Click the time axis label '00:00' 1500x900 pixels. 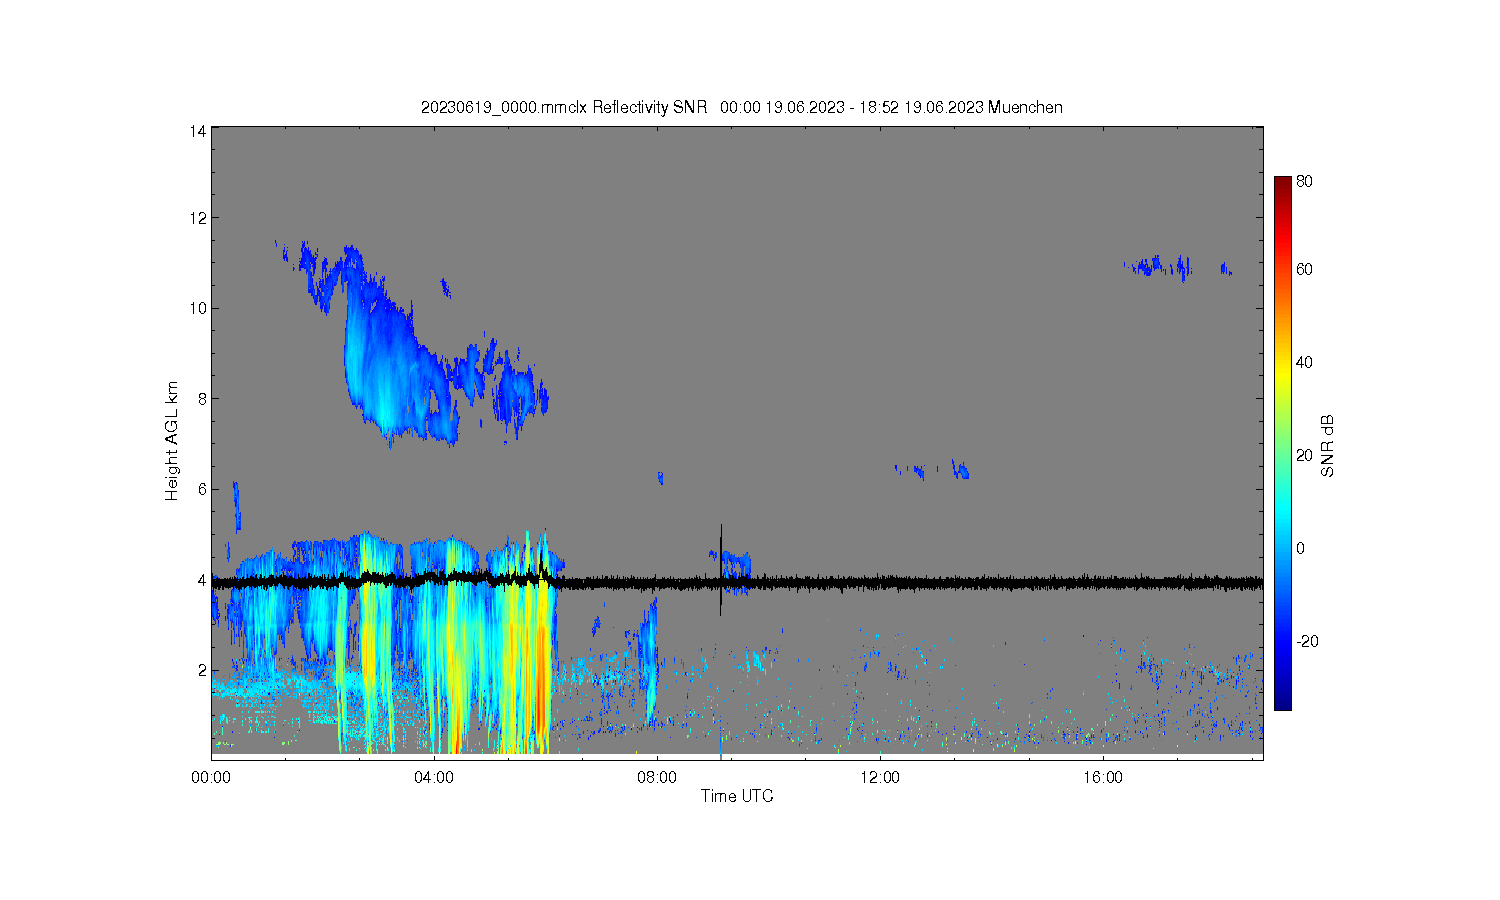[x=211, y=777]
